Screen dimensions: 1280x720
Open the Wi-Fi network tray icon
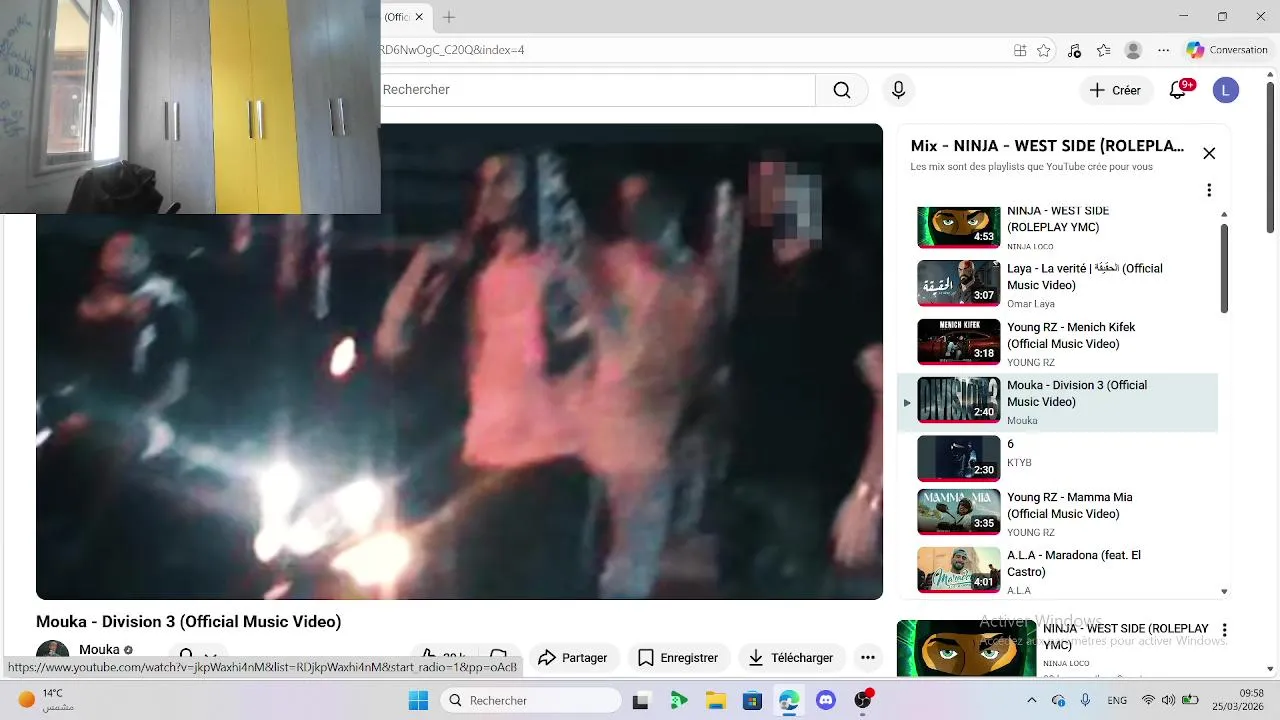[x=1148, y=700]
